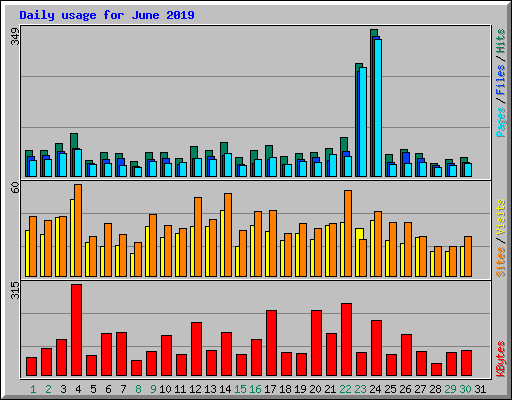Image resolution: width=512 pixels, height=400 pixels.
Task: Select the tallest cyan Pages bar for day 24
Action: pos(378,108)
